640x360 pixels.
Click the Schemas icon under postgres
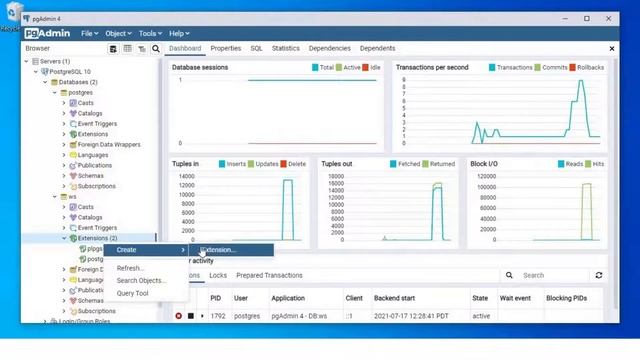tap(73, 176)
